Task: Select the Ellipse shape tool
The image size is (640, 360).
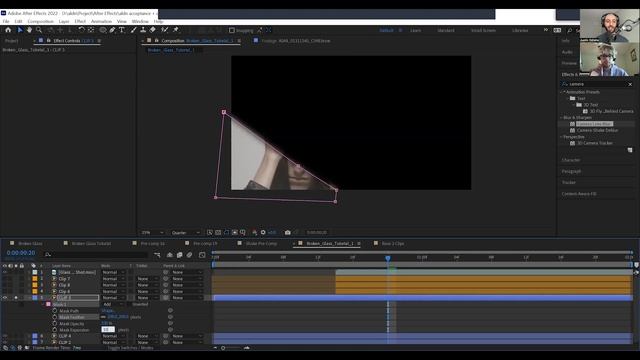Action: [x=103, y=30]
